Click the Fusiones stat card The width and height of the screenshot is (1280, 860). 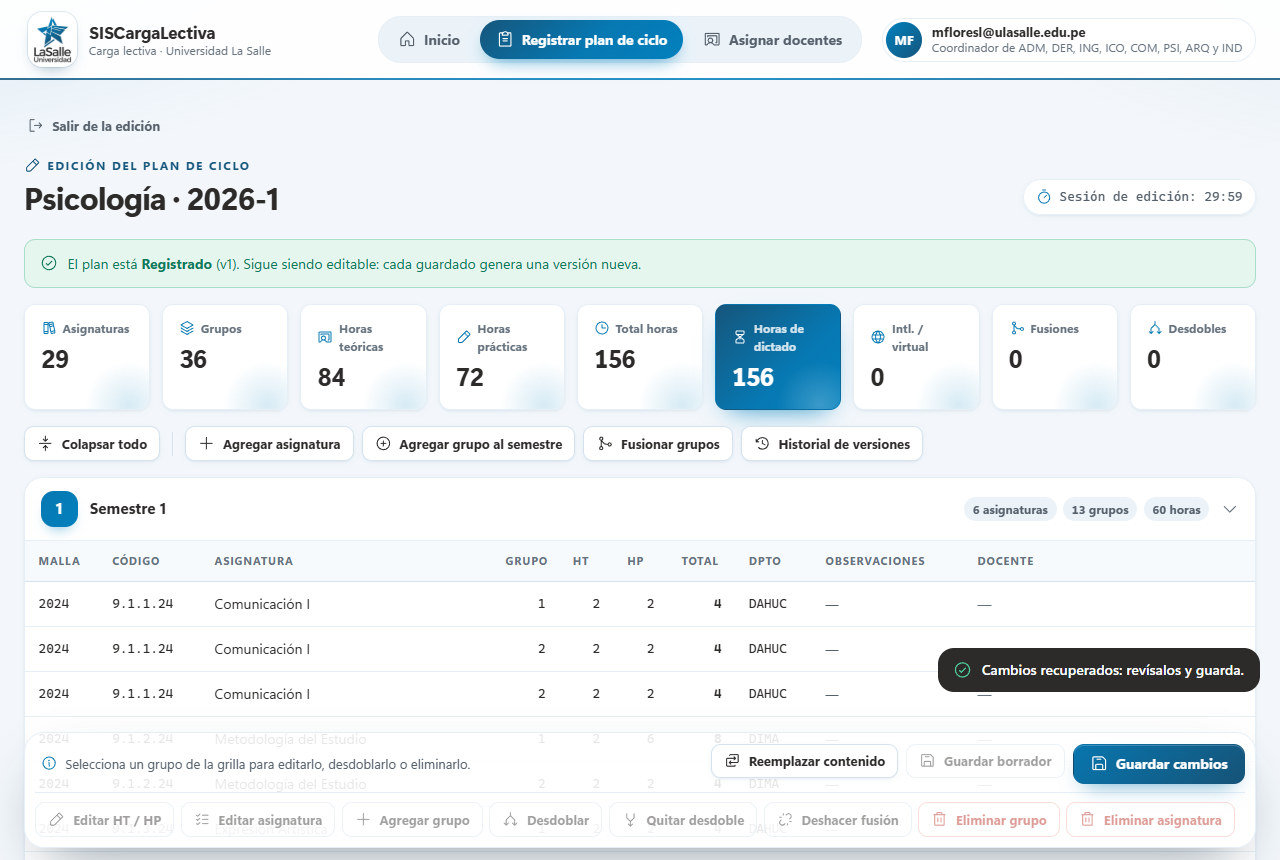coord(1054,357)
